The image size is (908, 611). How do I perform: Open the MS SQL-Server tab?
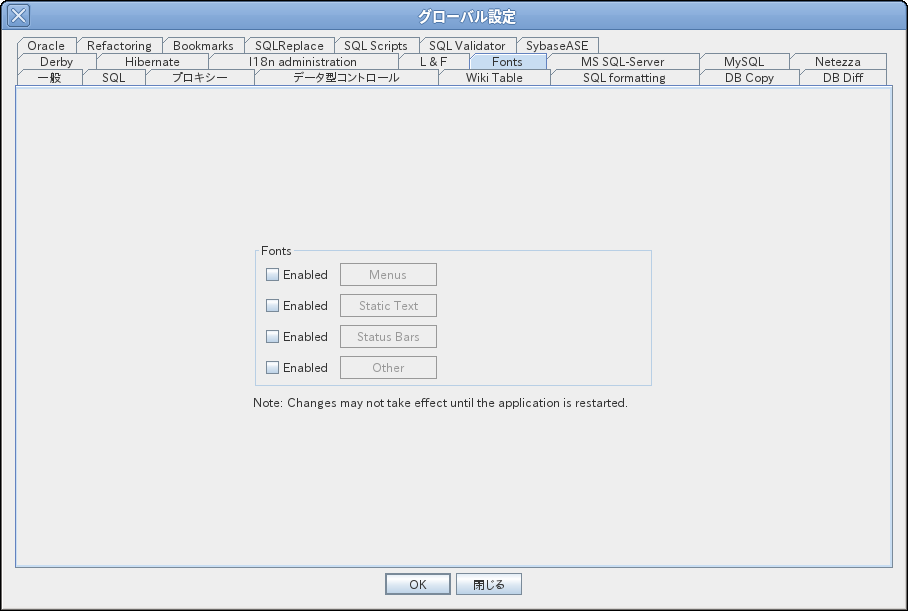[623, 61]
